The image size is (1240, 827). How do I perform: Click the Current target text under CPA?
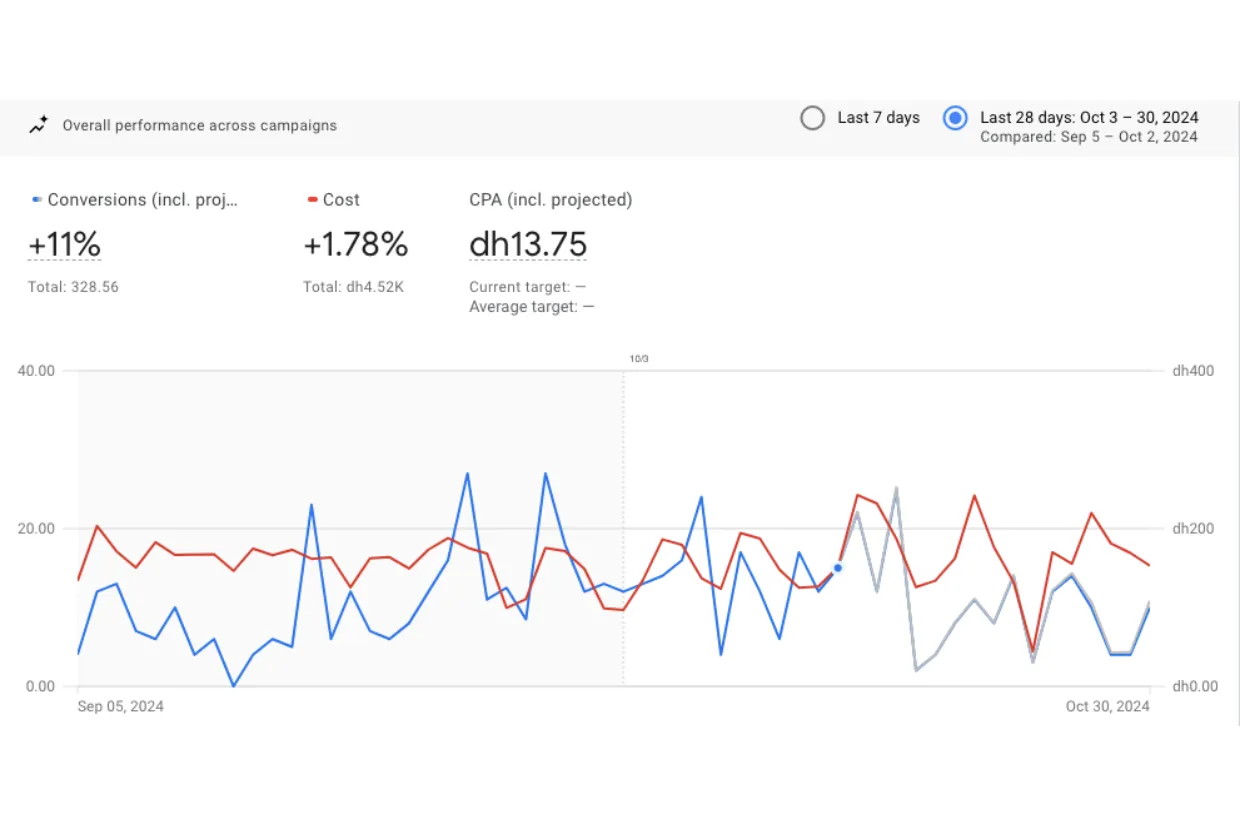coord(528,287)
